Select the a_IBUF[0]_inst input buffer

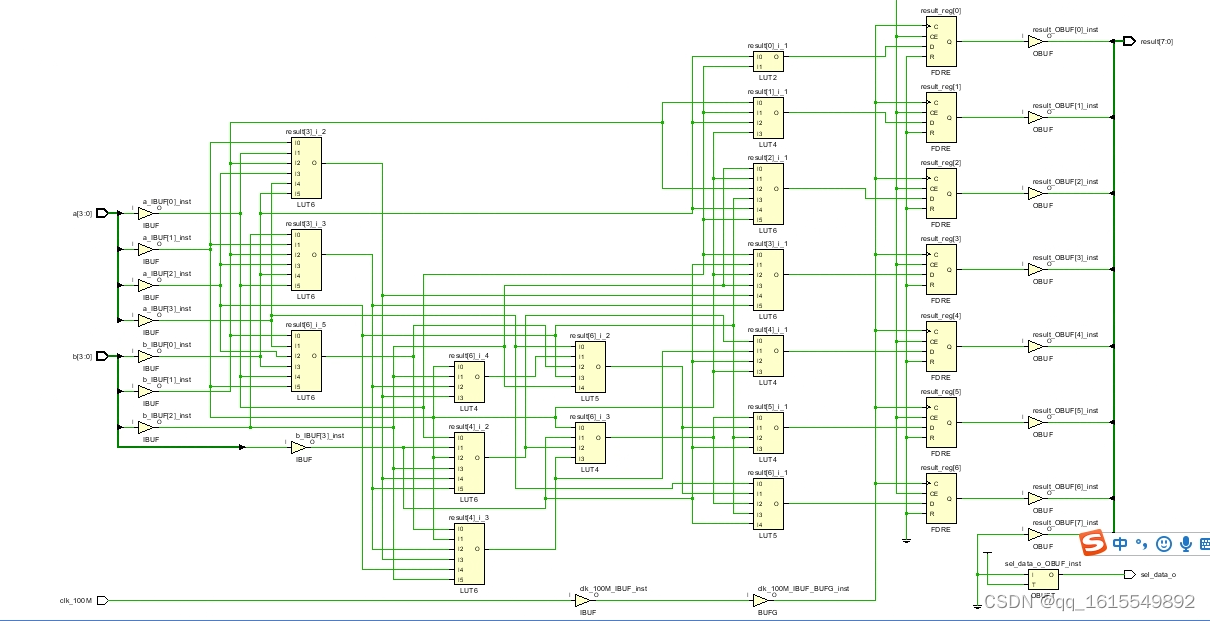[145, 213]
